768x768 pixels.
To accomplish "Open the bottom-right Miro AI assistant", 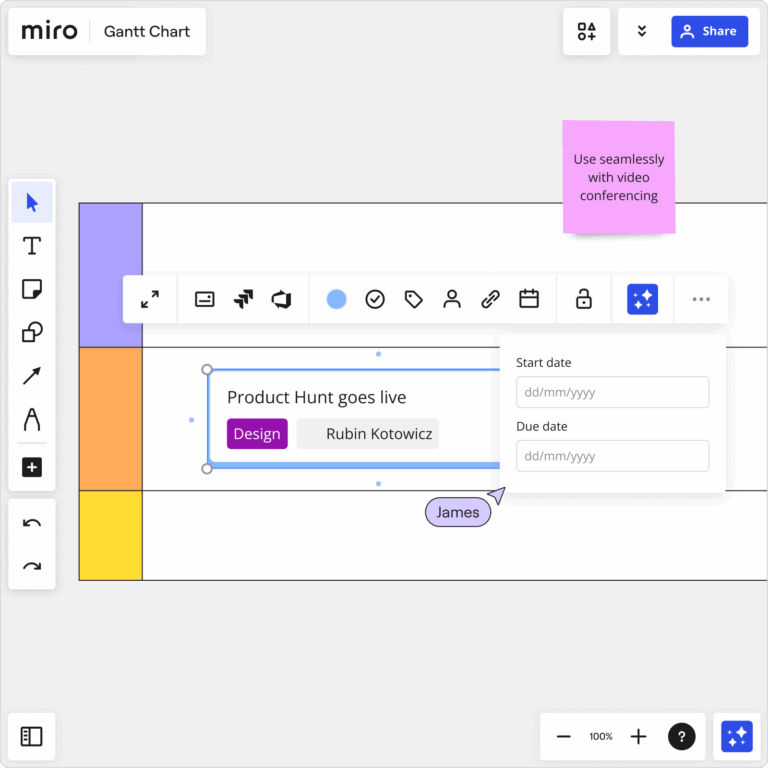I will tap(737, 736).
